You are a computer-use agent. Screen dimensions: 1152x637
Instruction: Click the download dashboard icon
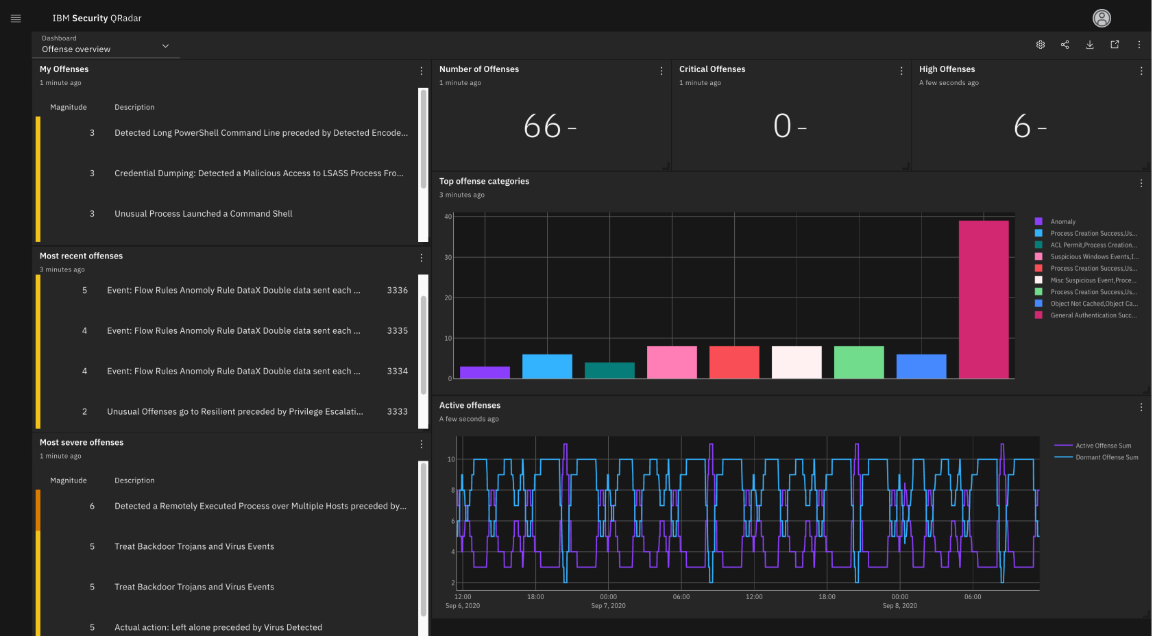pyautogui.click(x=1090, y=45)
